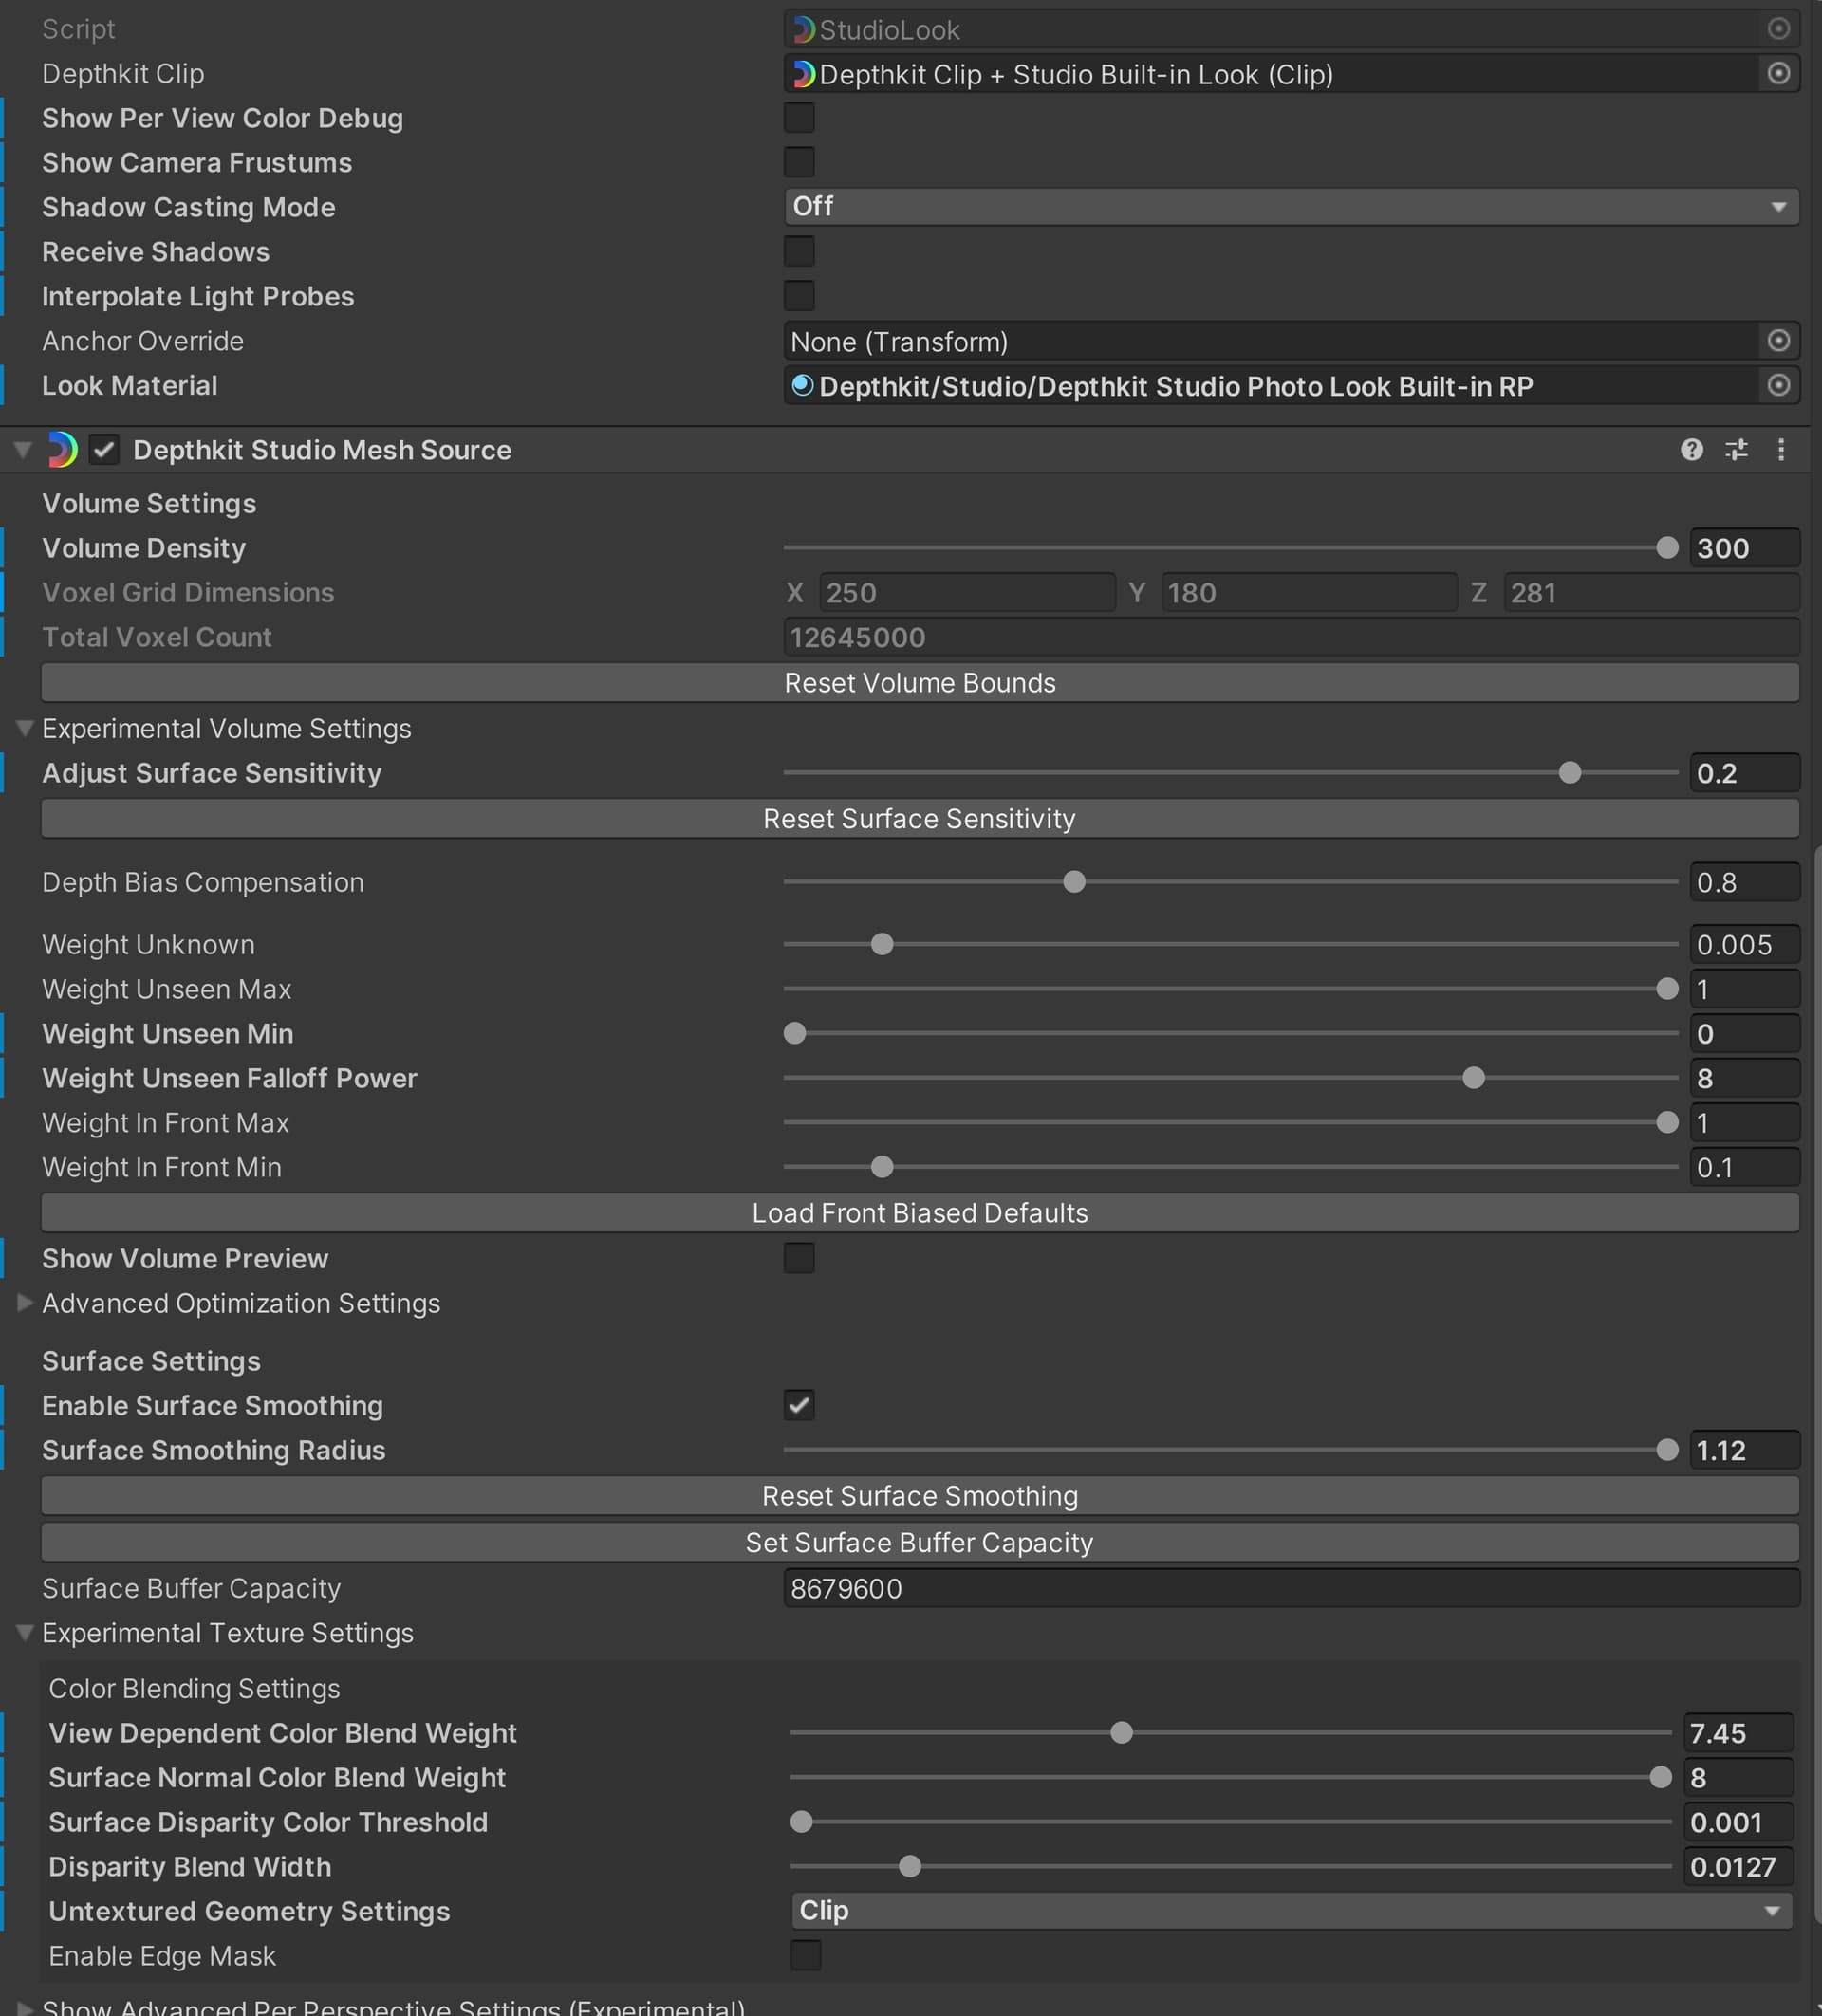Viewport: 1822px width, 2016px height.
Task: Uncheck Enable Surface Smoothing
Action: click(799, 1405)
